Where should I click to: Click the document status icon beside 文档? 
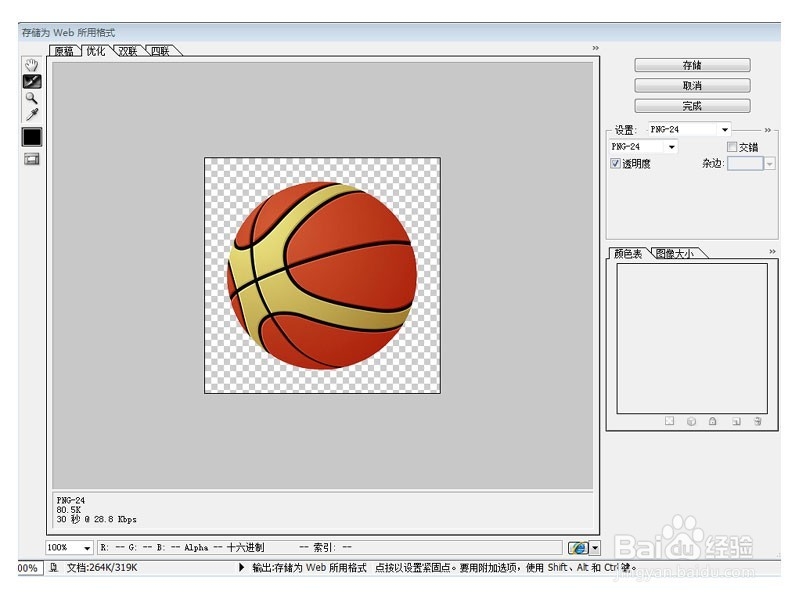(x=54, y=568)
